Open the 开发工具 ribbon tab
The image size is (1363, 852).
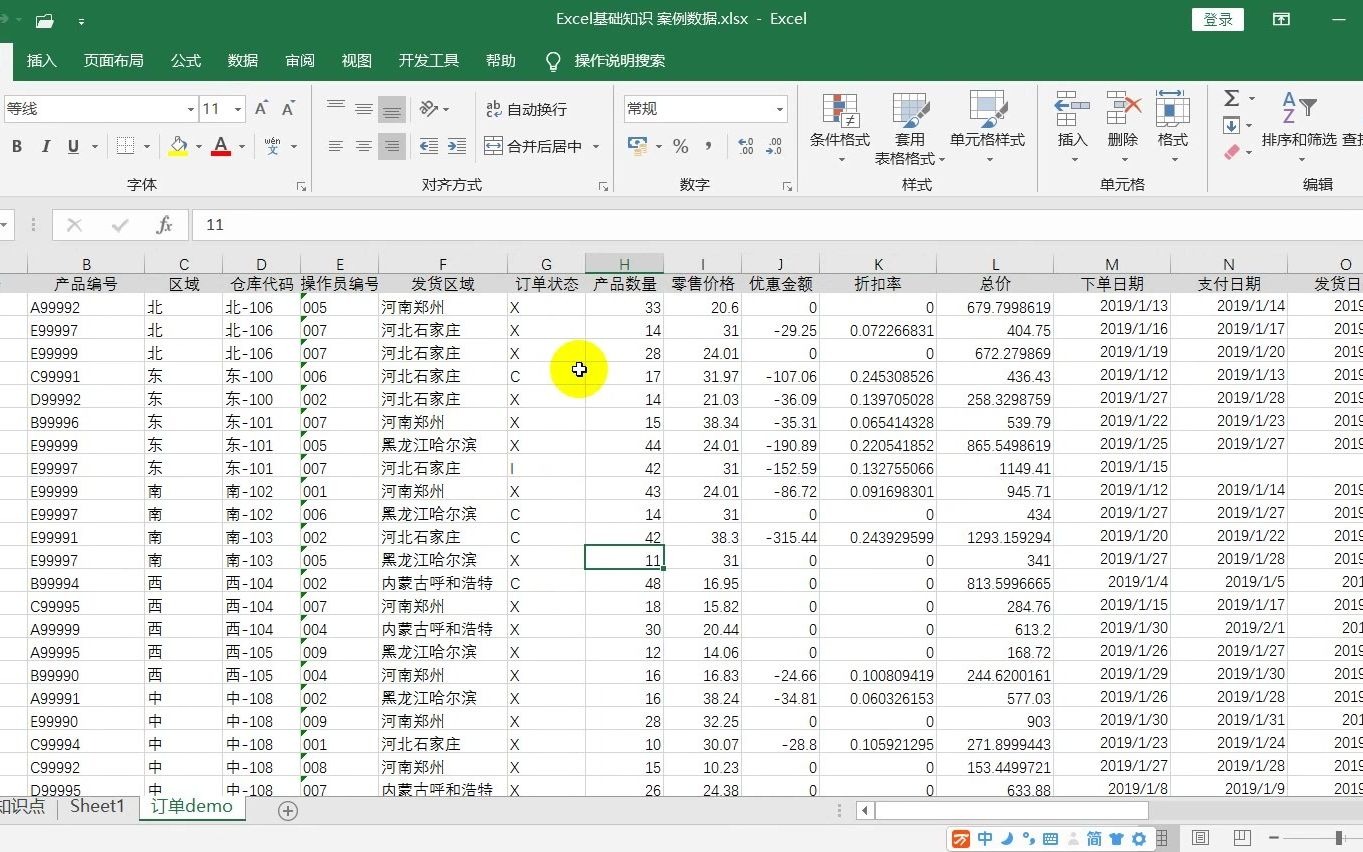pos(429,61)
